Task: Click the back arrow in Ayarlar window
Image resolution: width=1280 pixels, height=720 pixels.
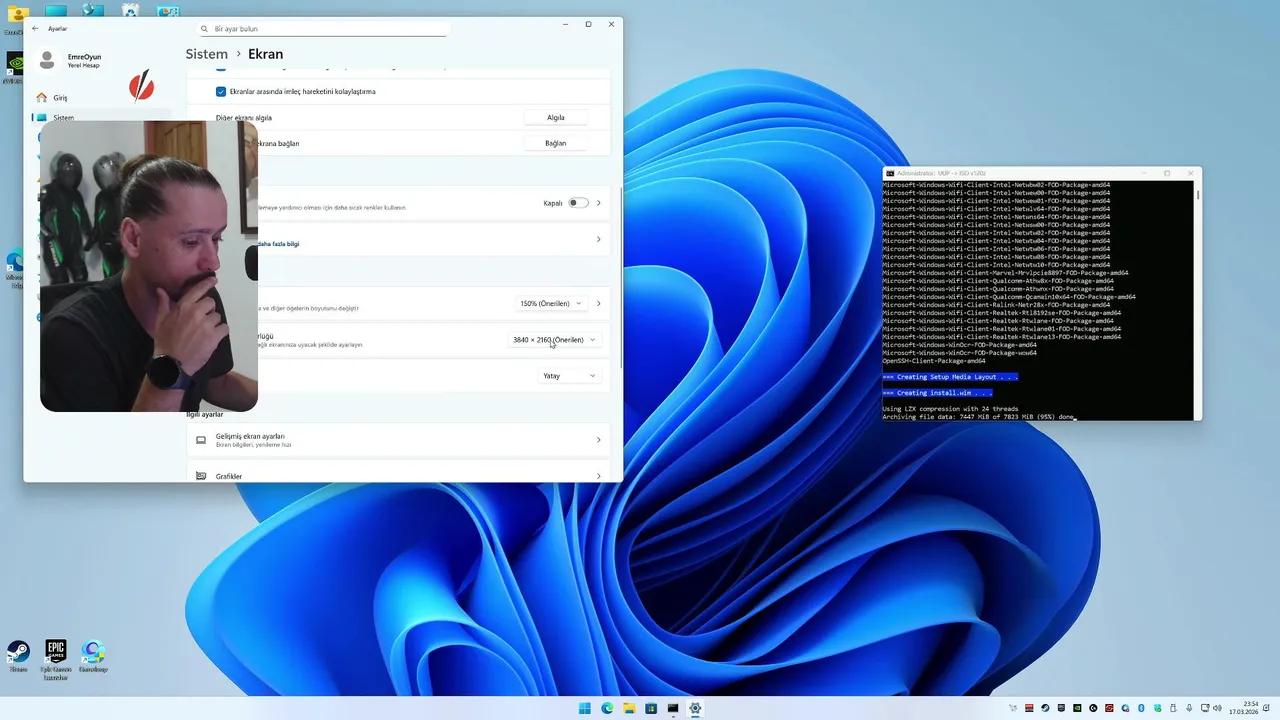Action: (35, 28)
